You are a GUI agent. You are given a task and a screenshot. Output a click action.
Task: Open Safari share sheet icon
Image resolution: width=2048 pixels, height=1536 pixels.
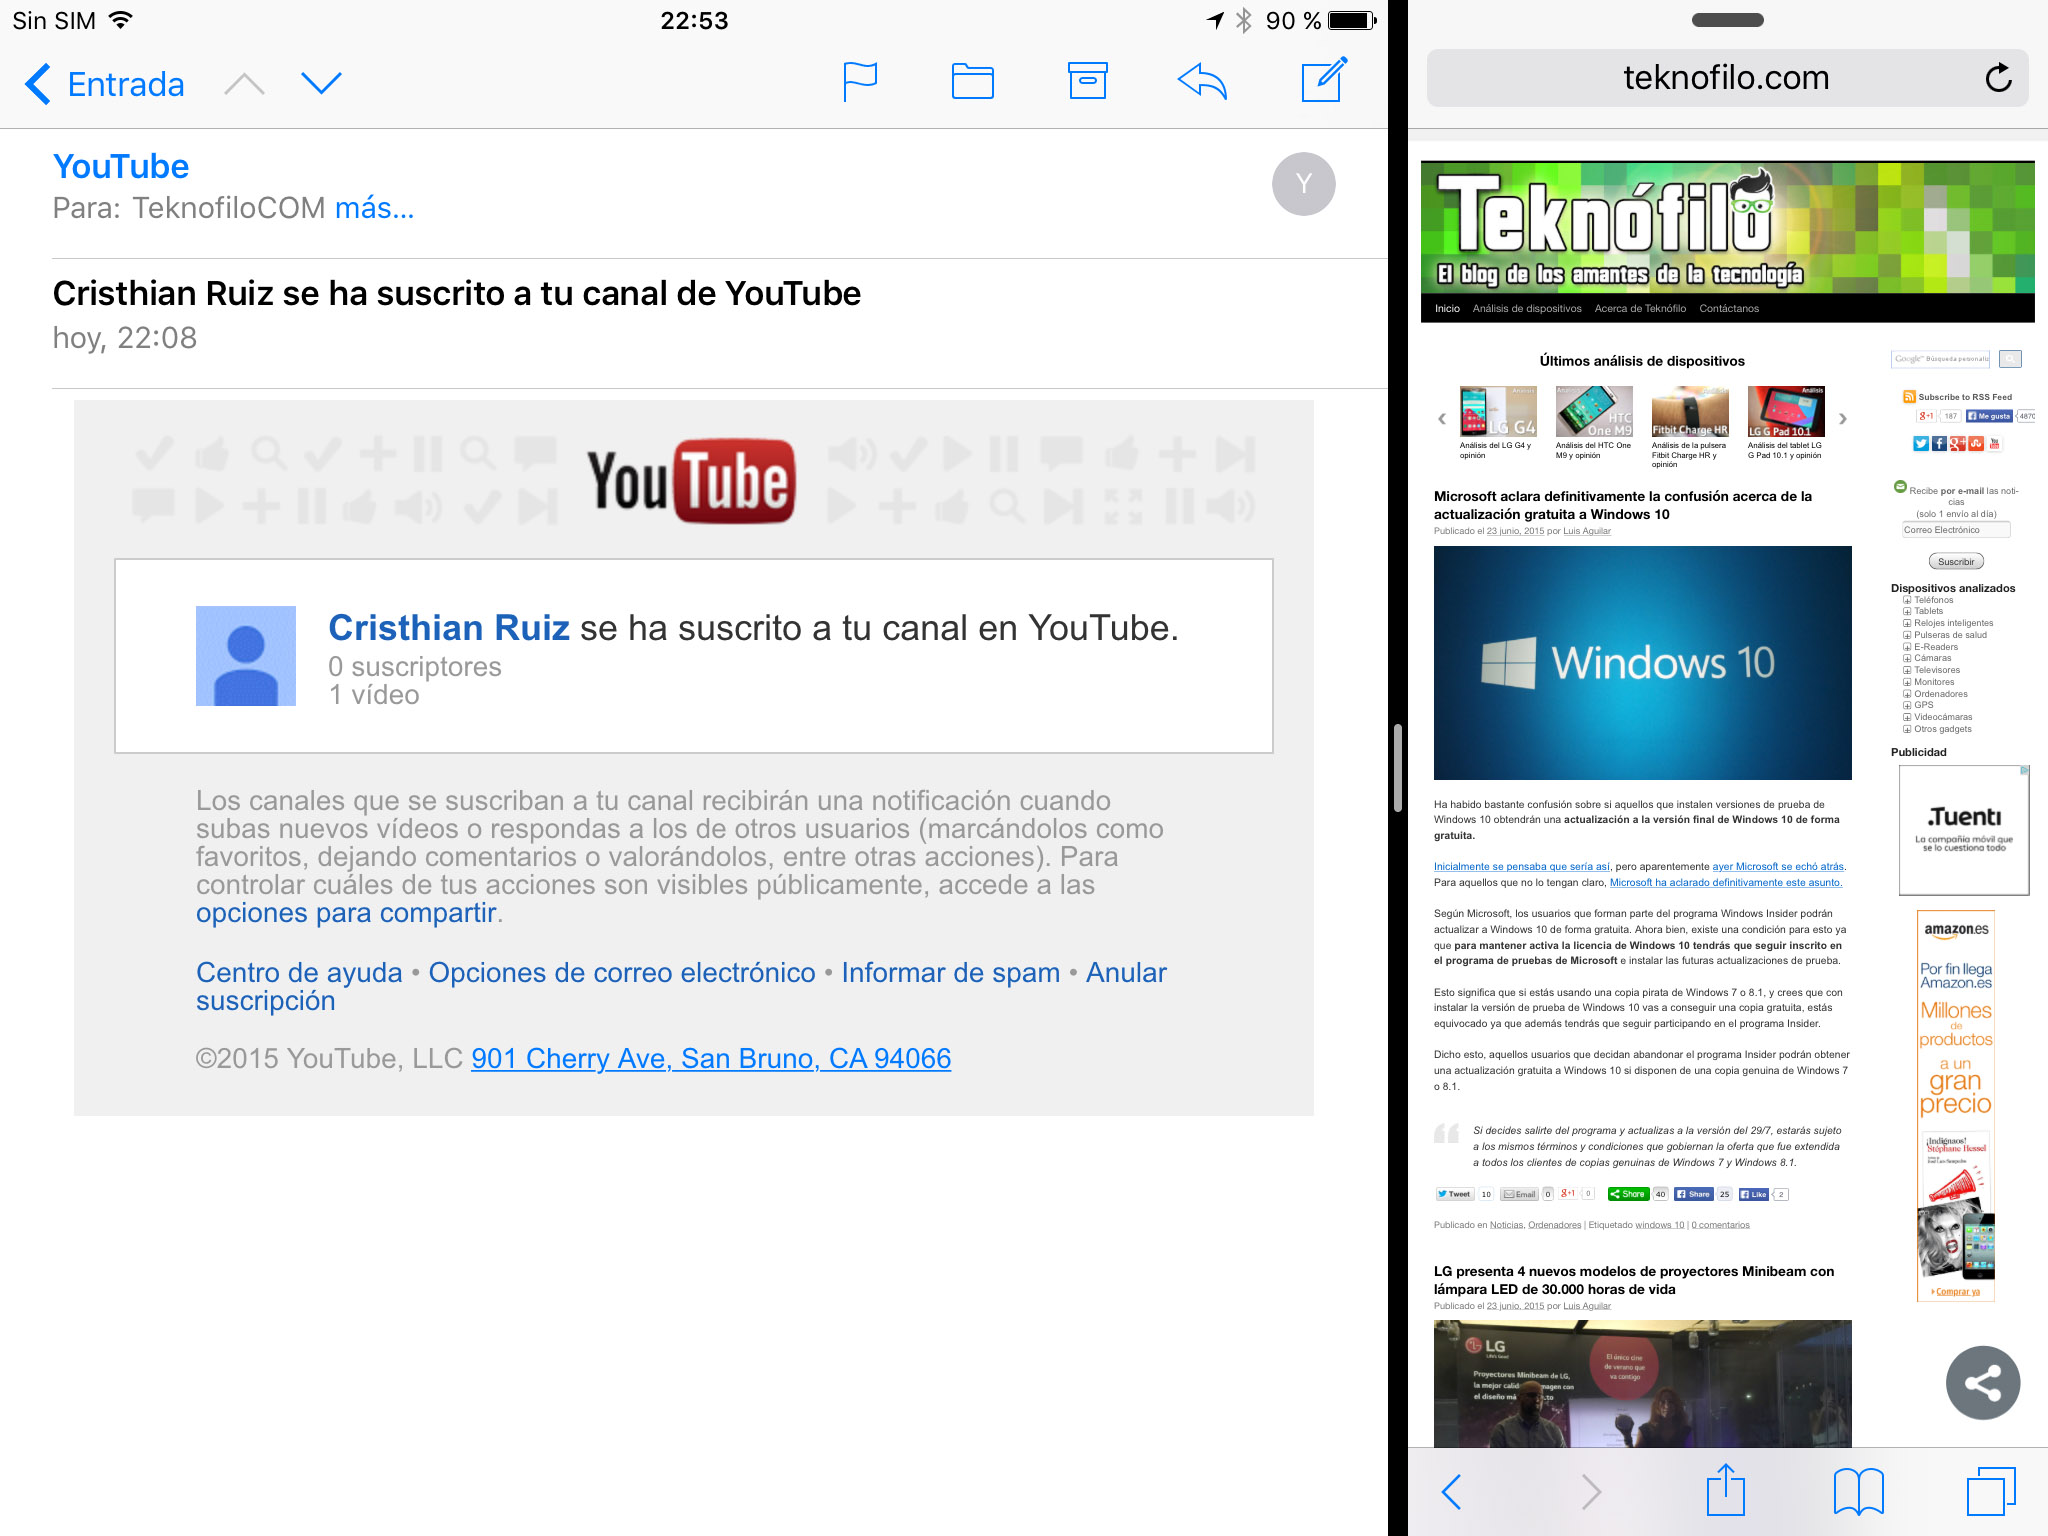tap(1725, 1492)
